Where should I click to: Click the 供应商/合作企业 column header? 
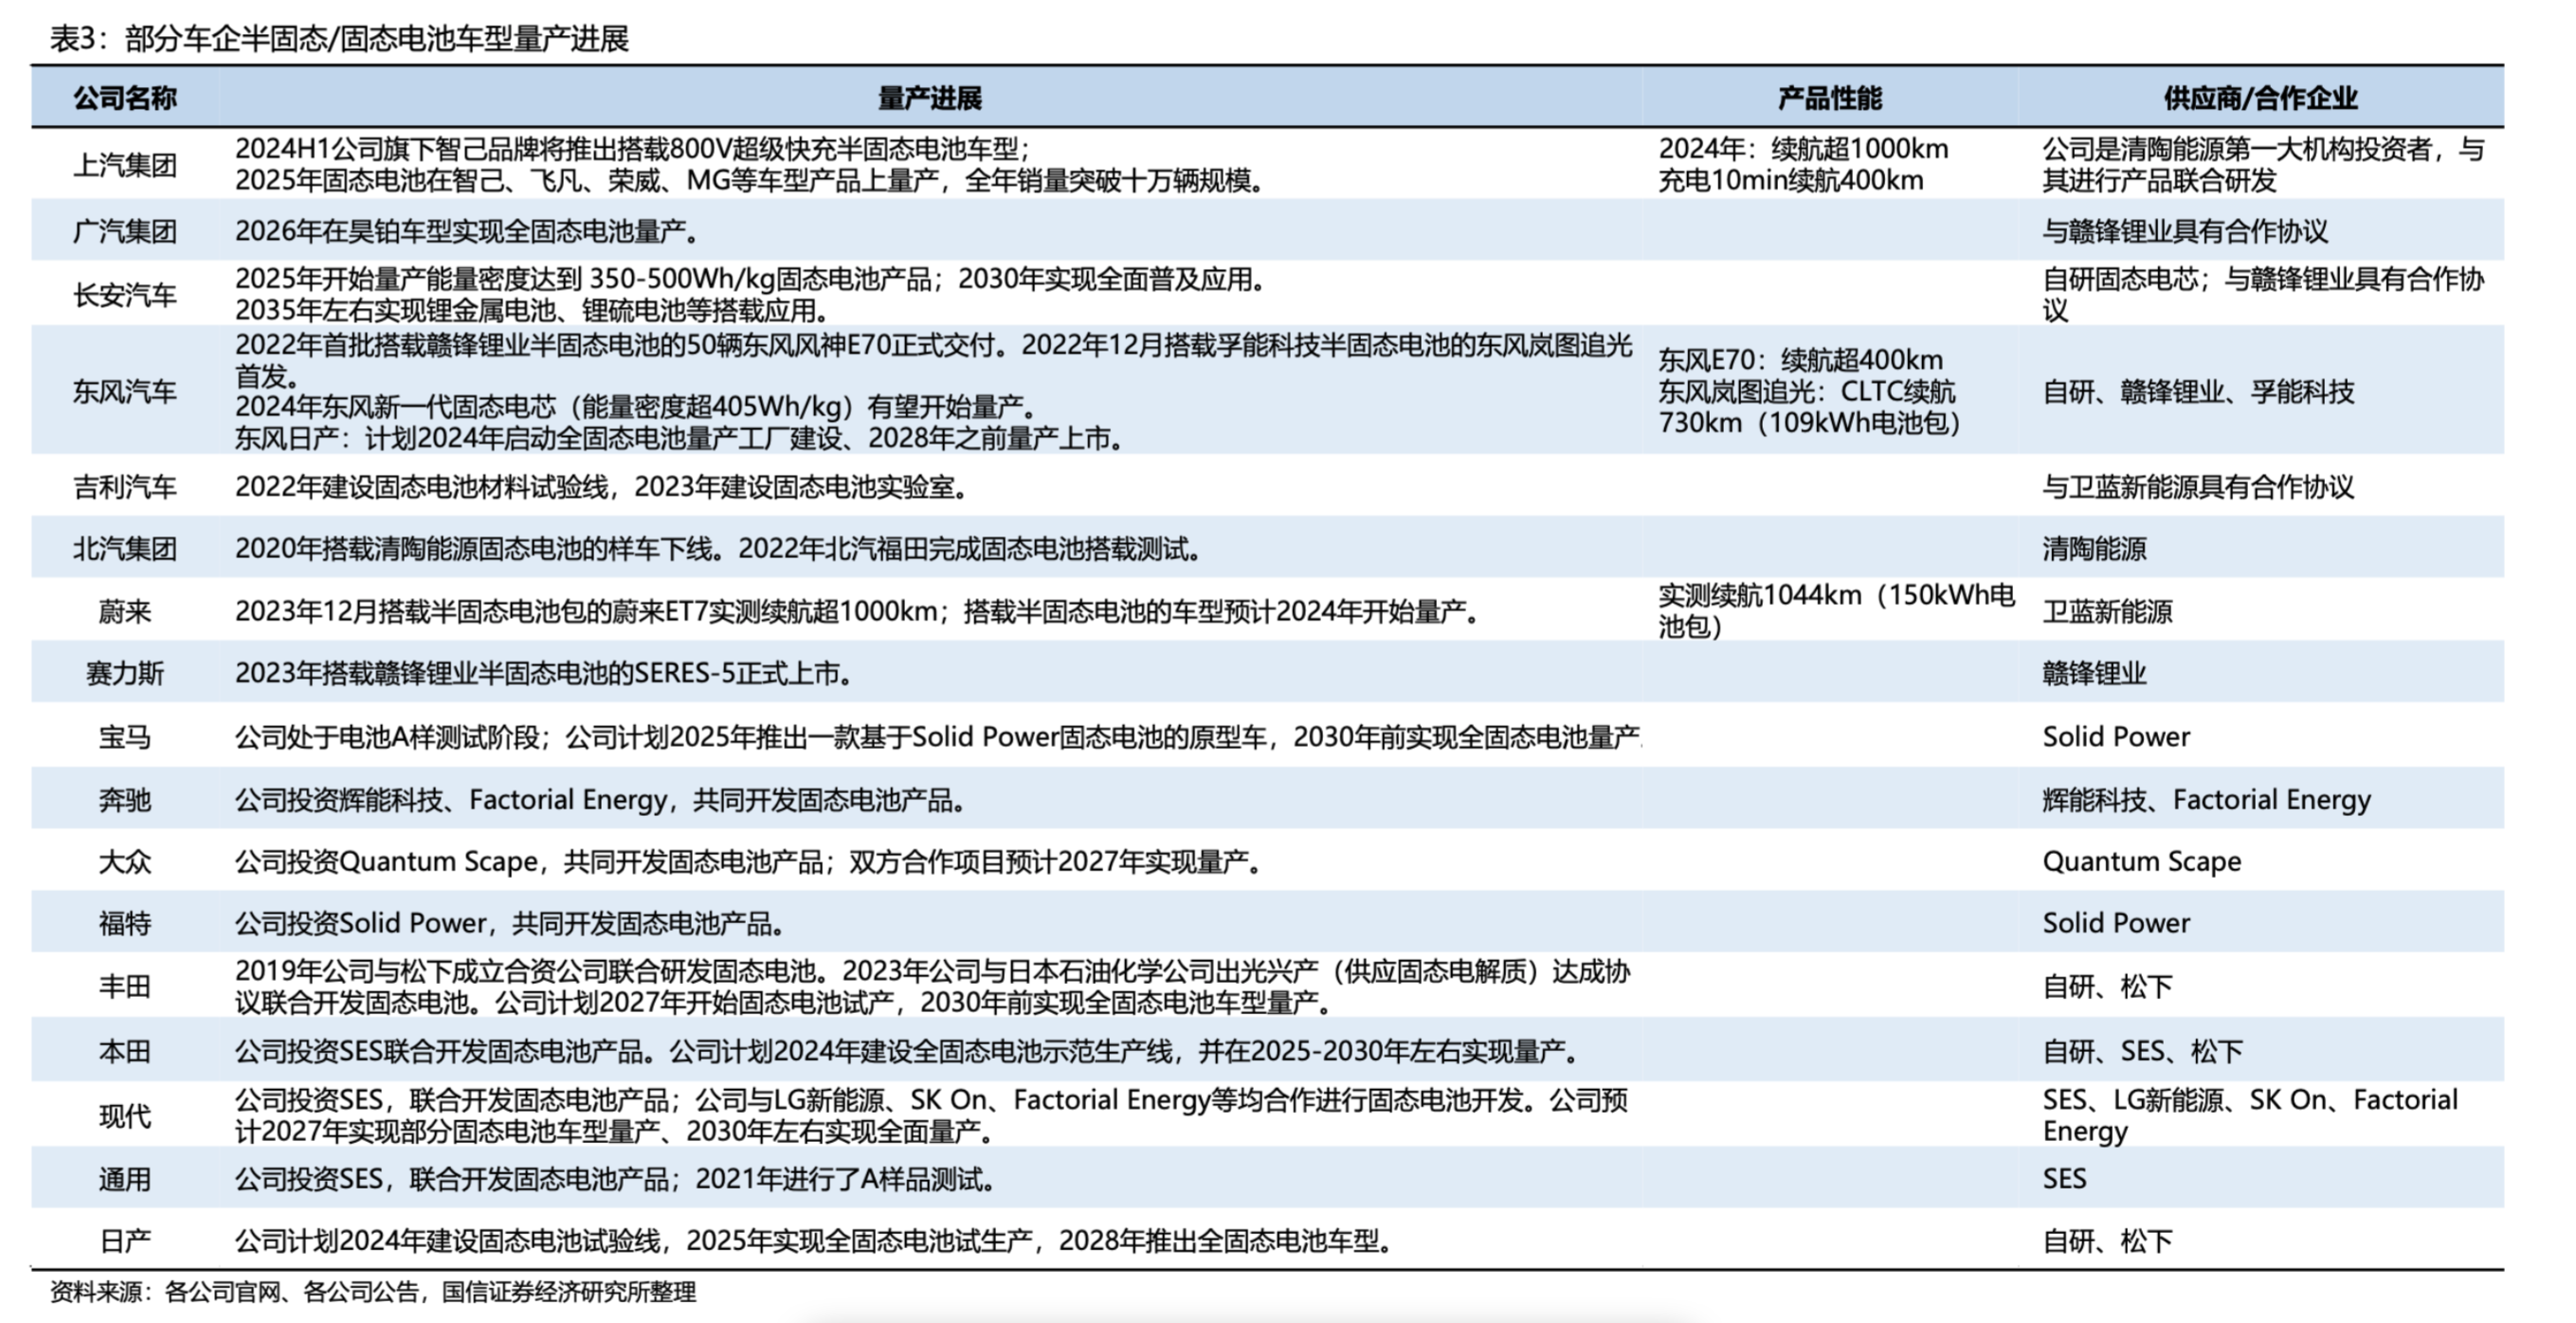click(x=2260, y=98)
